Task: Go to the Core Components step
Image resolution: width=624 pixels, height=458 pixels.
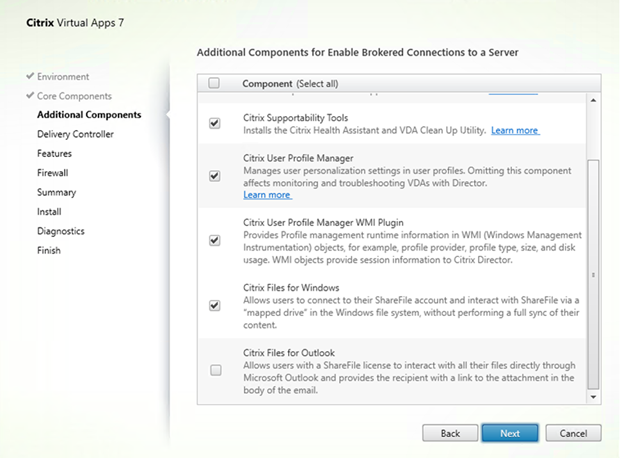Action: click(x=74, y=96)
